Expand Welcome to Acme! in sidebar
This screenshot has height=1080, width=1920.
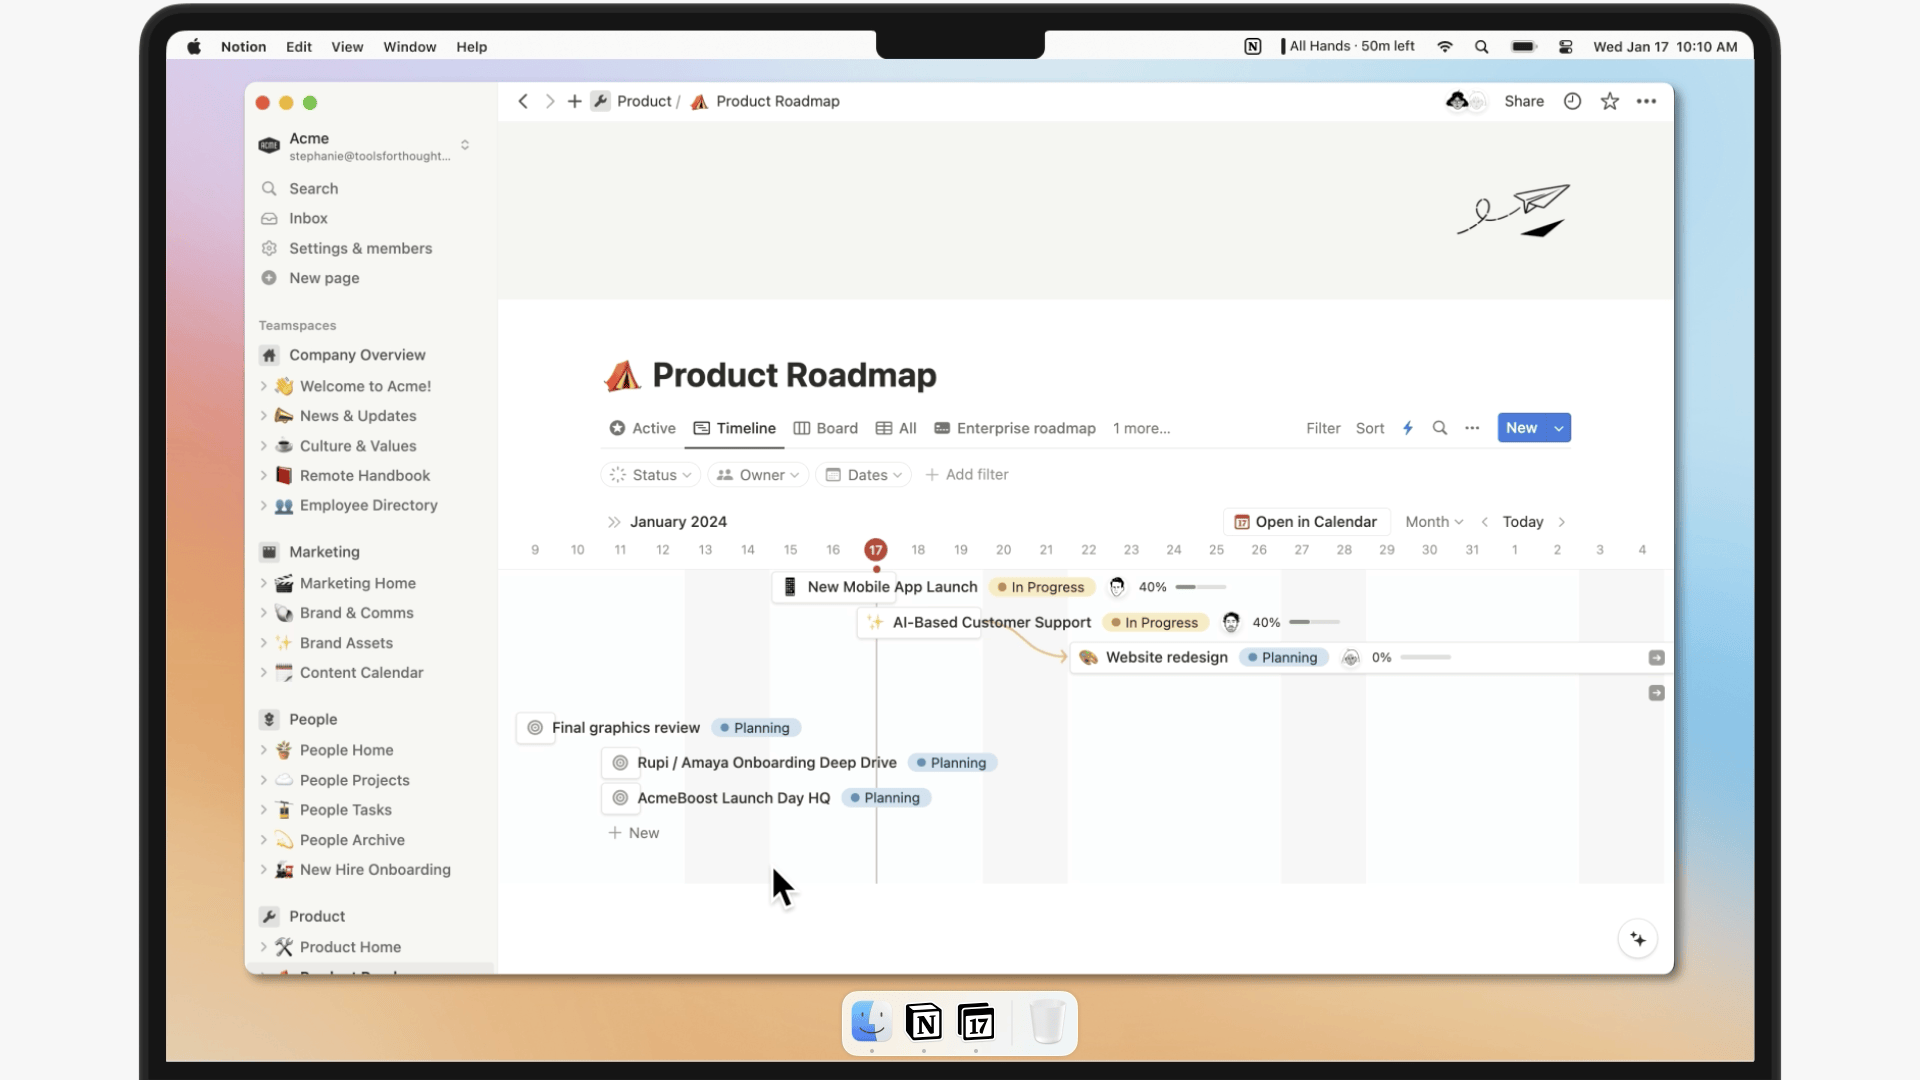[263, 386]
